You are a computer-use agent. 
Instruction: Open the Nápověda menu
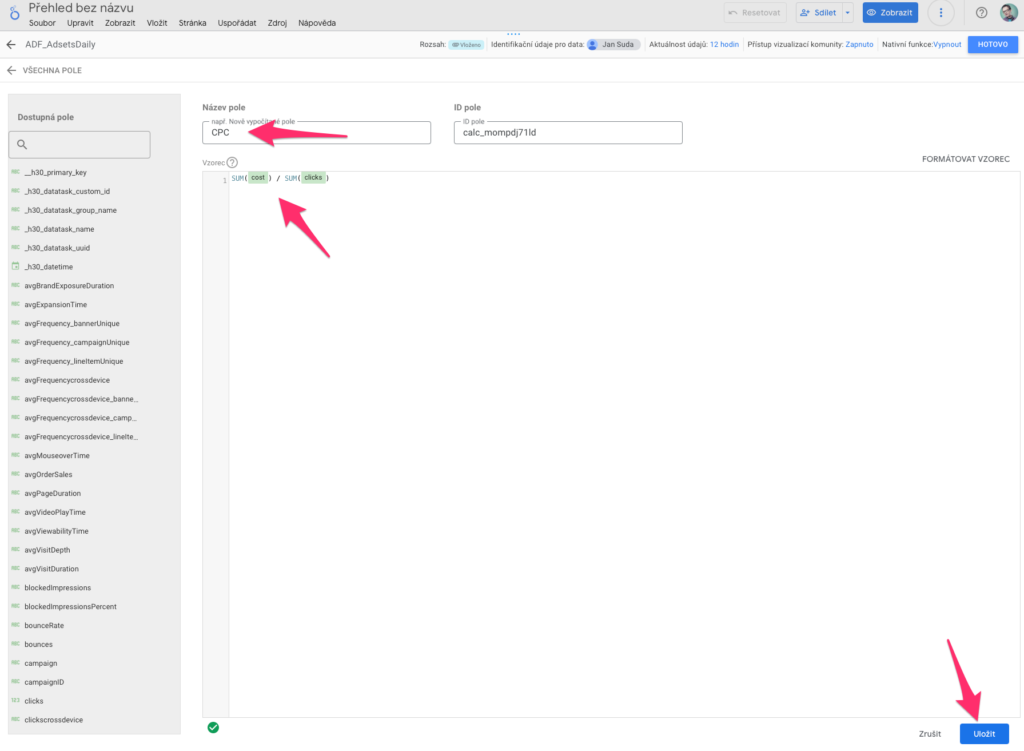pyautogui.click(x=317, y=22)
